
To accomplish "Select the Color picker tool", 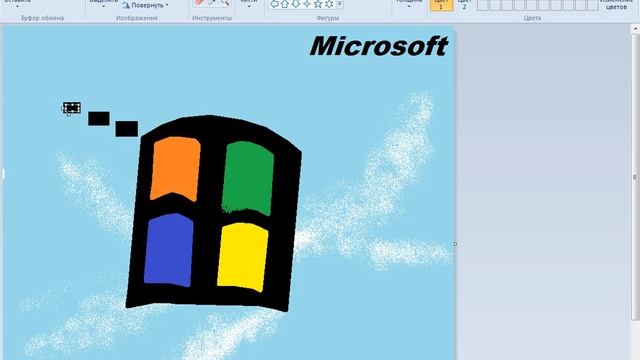I will (212, 2).
